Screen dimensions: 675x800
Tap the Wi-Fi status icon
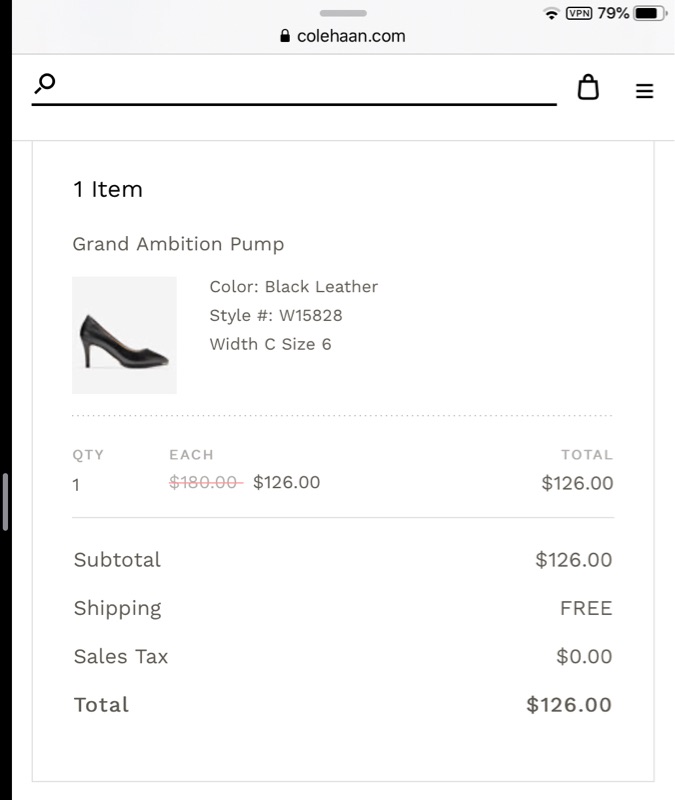tap(551, 14)
